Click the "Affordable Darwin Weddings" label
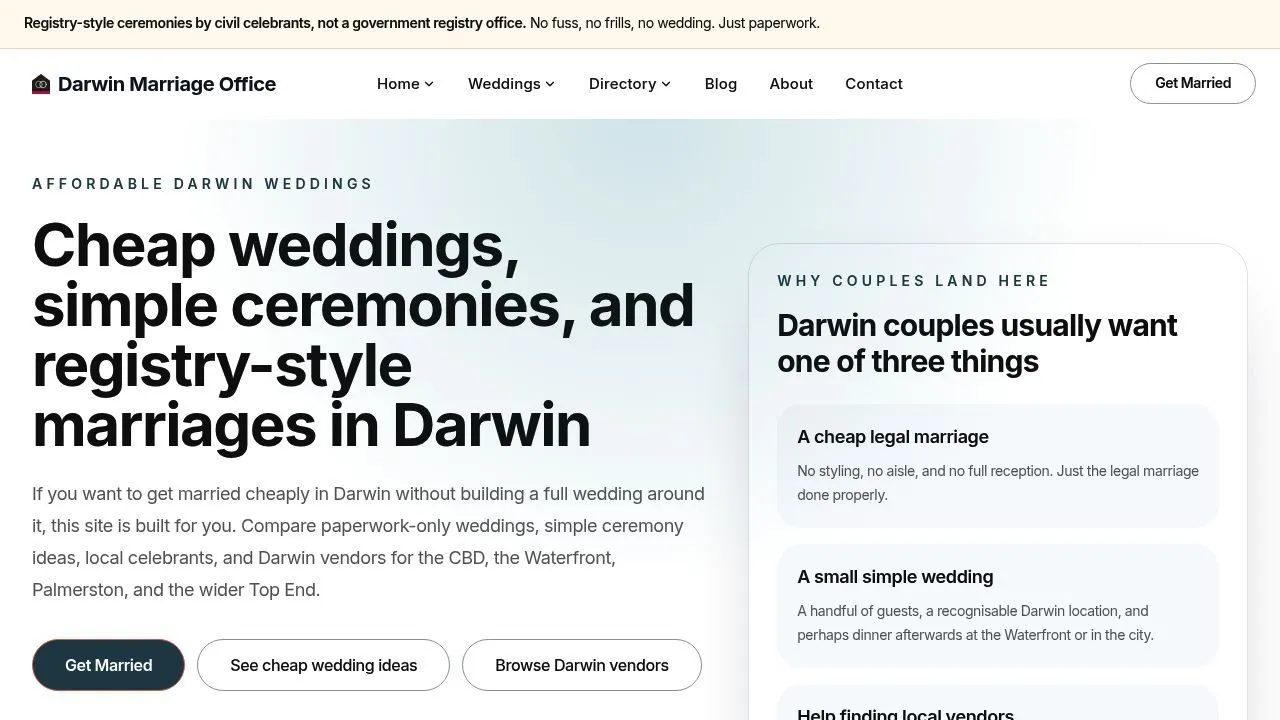The image size is (1280, 720). [202, 184]
